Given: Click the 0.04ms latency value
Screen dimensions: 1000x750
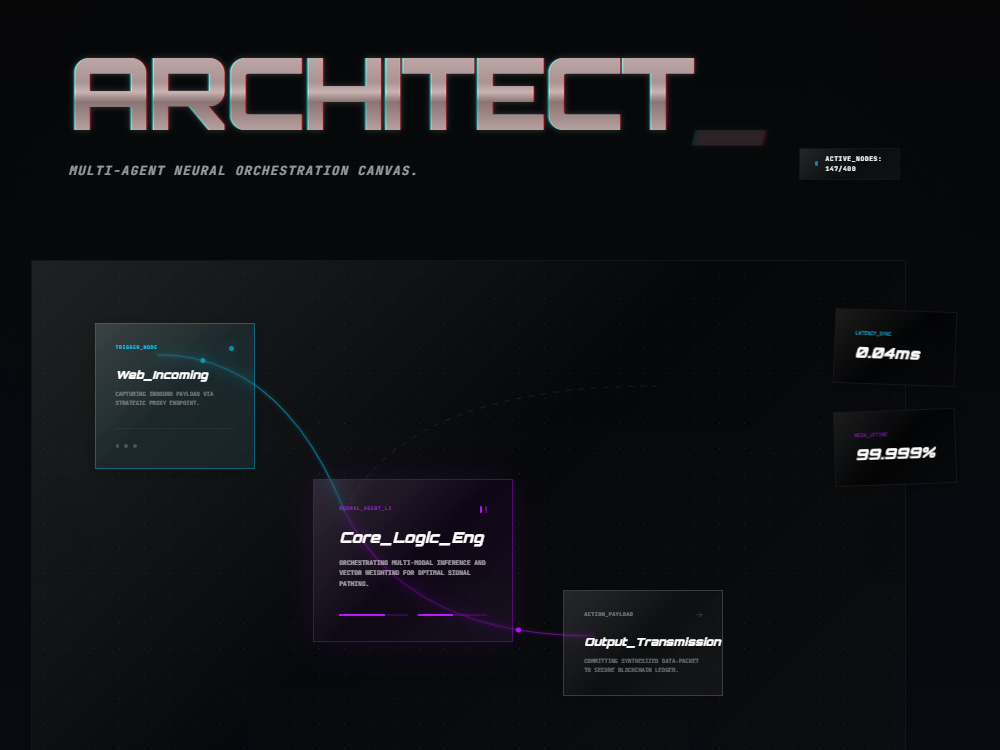Looking at the screenshot, I should tap(888, 353).
